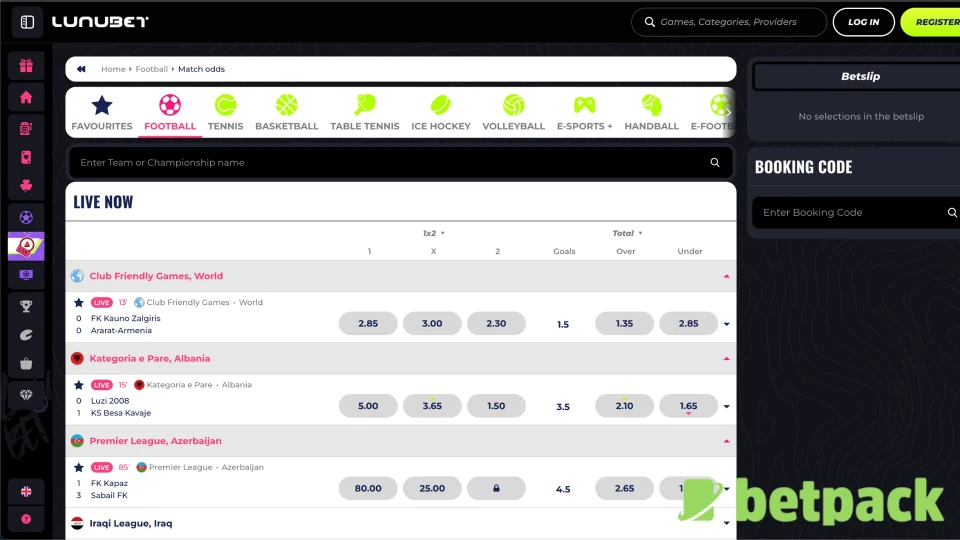The width and height of the screenshot is (960, 540).
Task: Select the Tennis sport tab
Action: click(225, 113)
